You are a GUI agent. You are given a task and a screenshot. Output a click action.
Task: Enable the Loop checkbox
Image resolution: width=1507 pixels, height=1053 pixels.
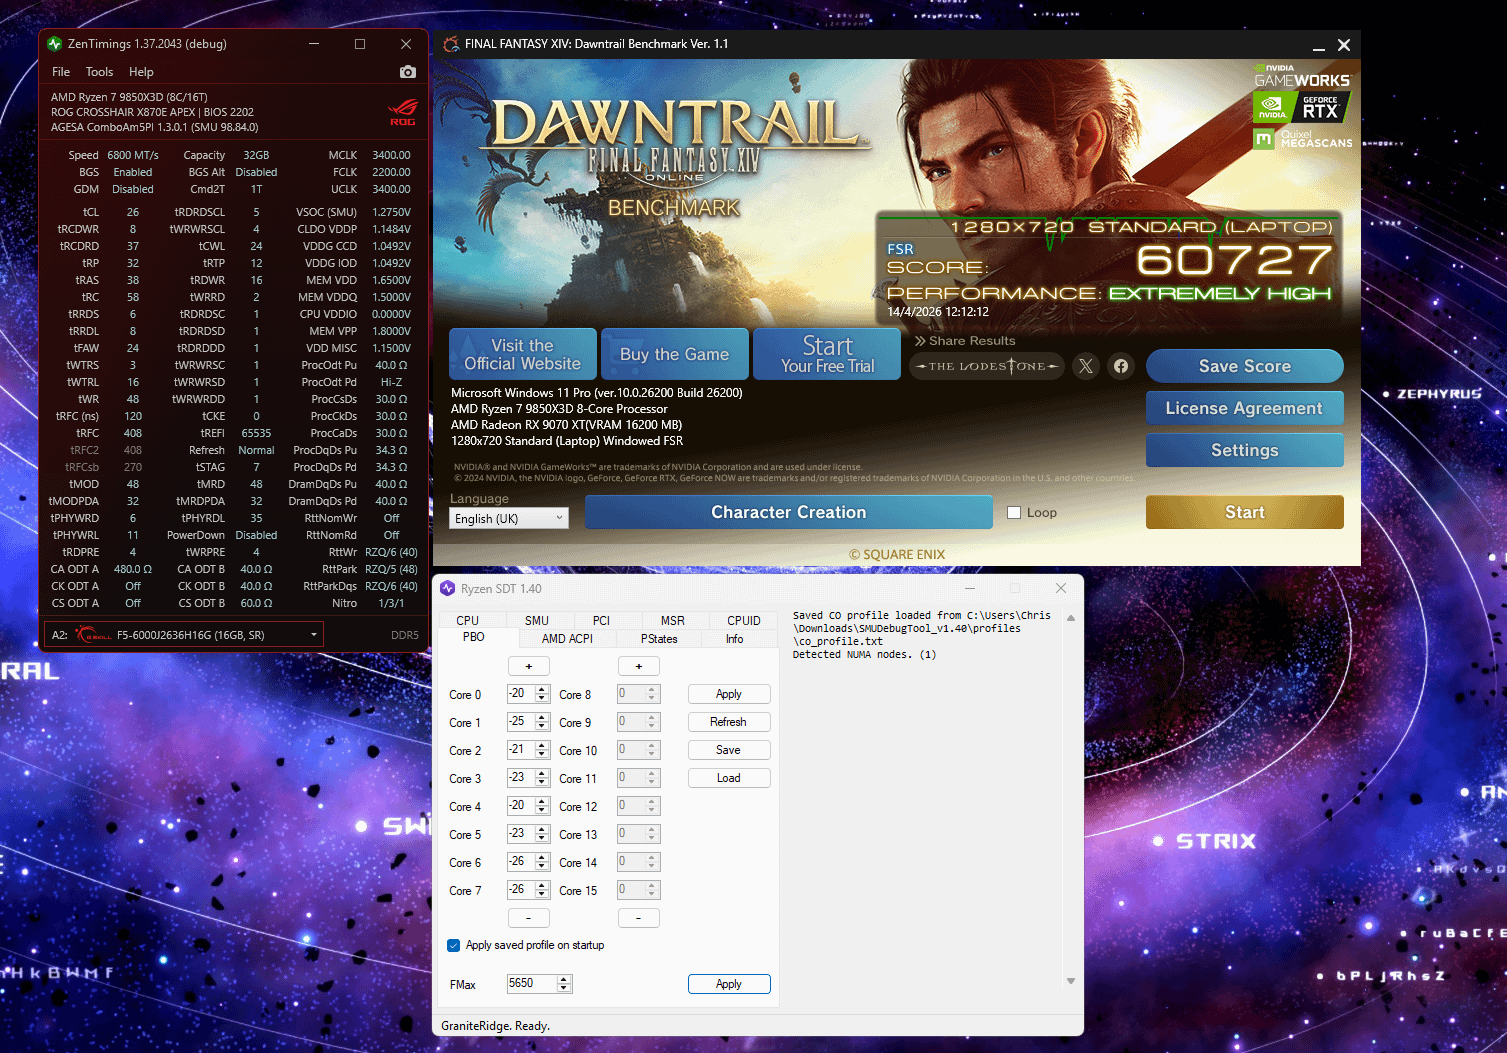click(1014, 513)
